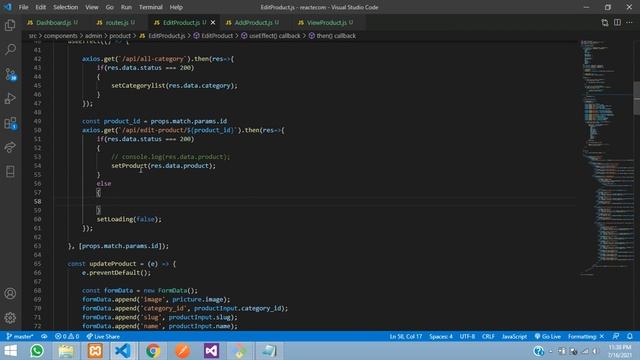This screenshot has height=360, width=640.
Task: Click Spaces: 4 indentation selector
Action: pos(441,336)
